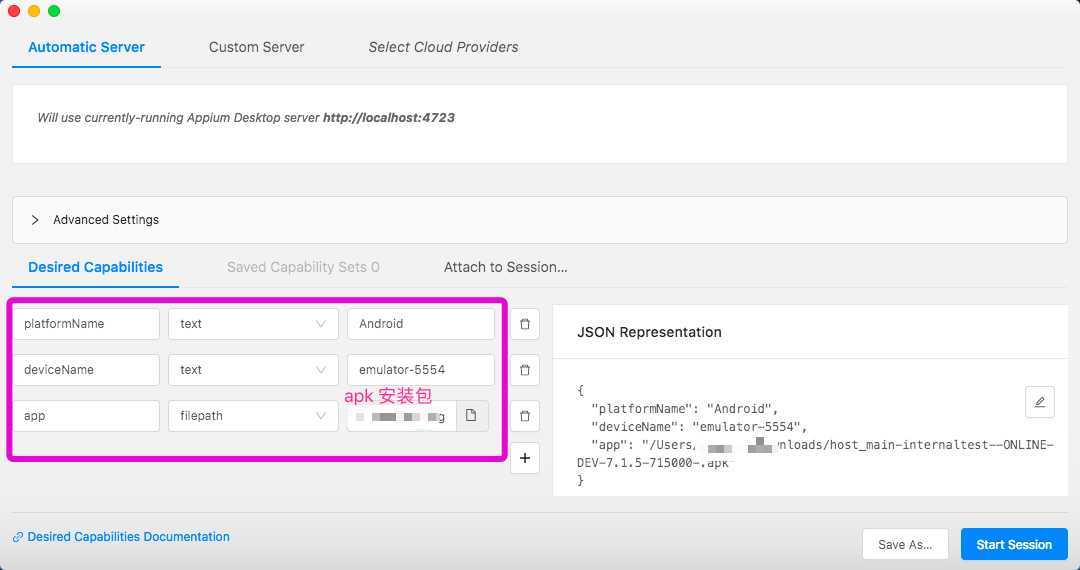Screen dimensions: 1080x570
Task: Save capabilities with Save As button
Action: [905, 545]
